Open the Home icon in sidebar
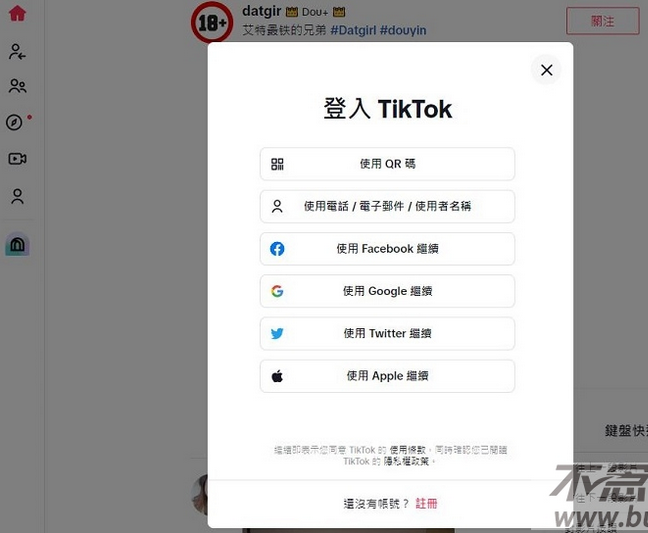 (17, 13)
